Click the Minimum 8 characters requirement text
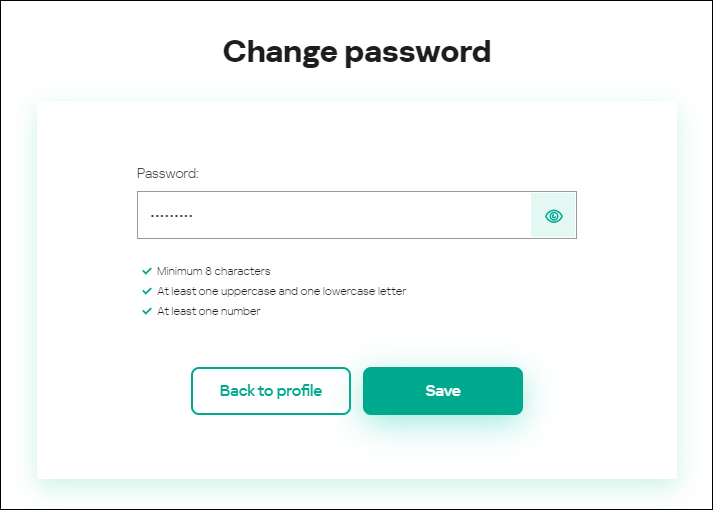 pyautogui.click(x=213, y=271)
